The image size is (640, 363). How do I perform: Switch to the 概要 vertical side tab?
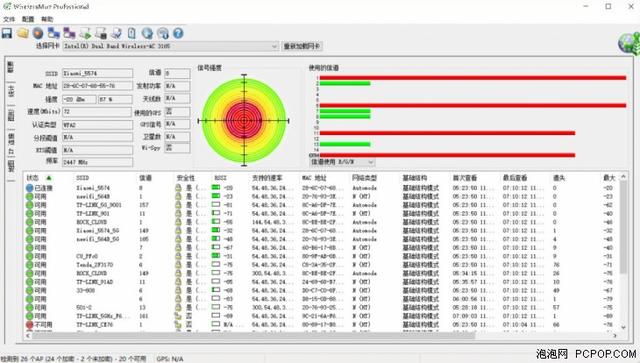coord(11,67)
